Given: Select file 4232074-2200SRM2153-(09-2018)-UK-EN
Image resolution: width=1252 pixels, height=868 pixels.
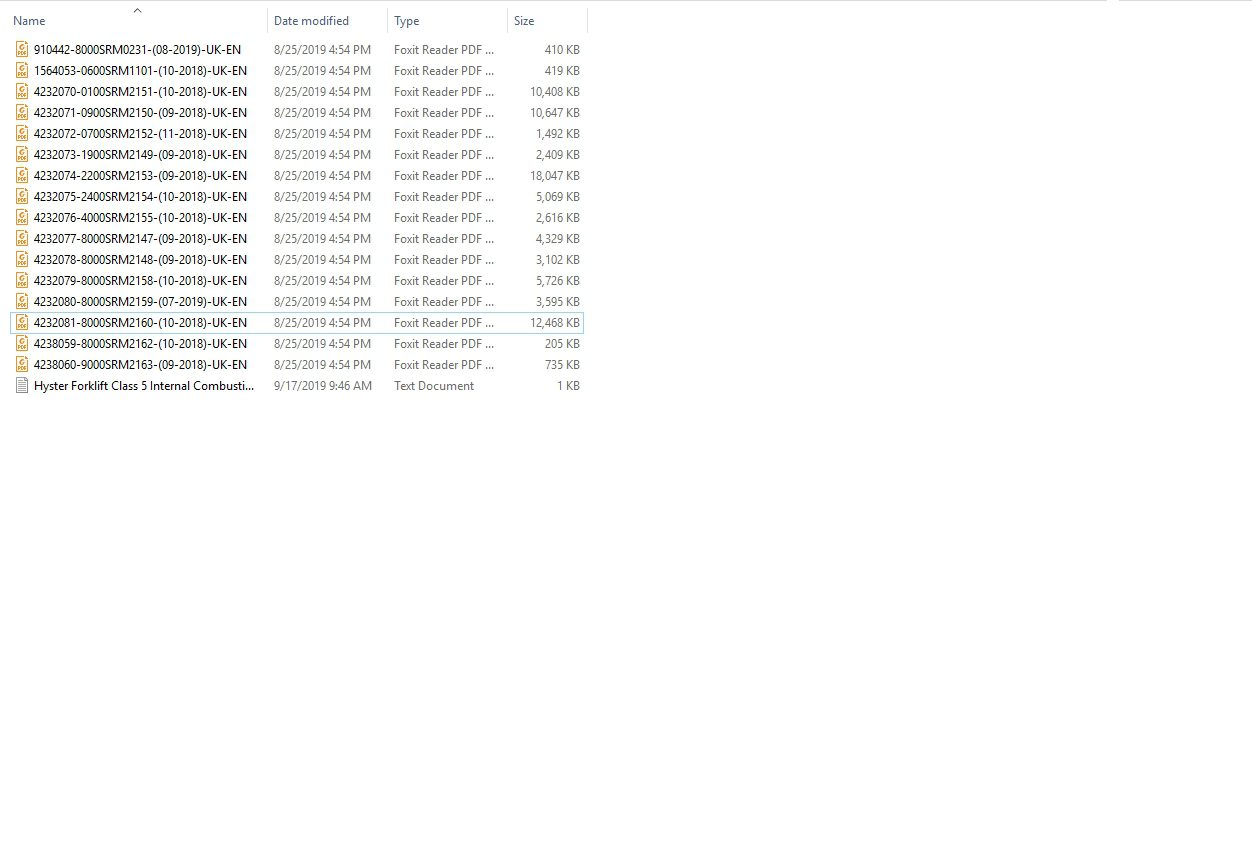Looking at the screenshot, I should point(140,175).
